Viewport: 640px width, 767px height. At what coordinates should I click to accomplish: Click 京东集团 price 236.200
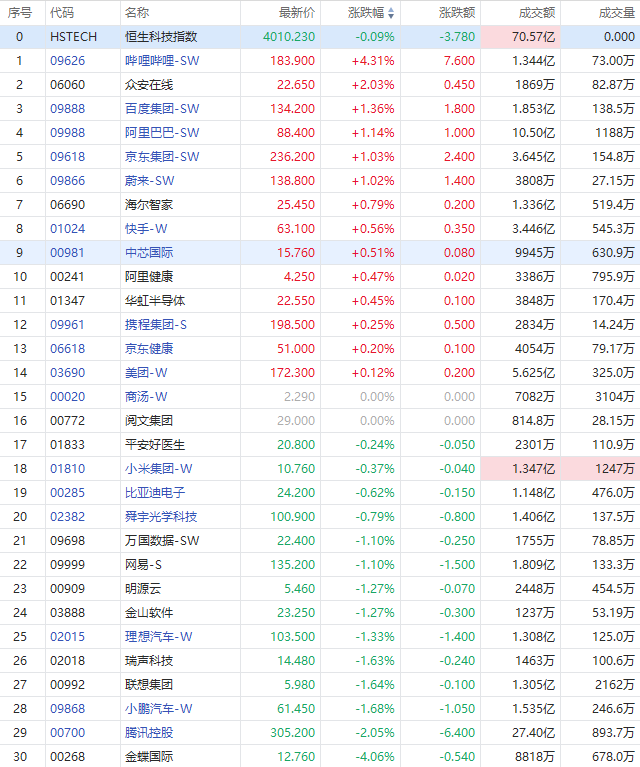tap(293, 157)
